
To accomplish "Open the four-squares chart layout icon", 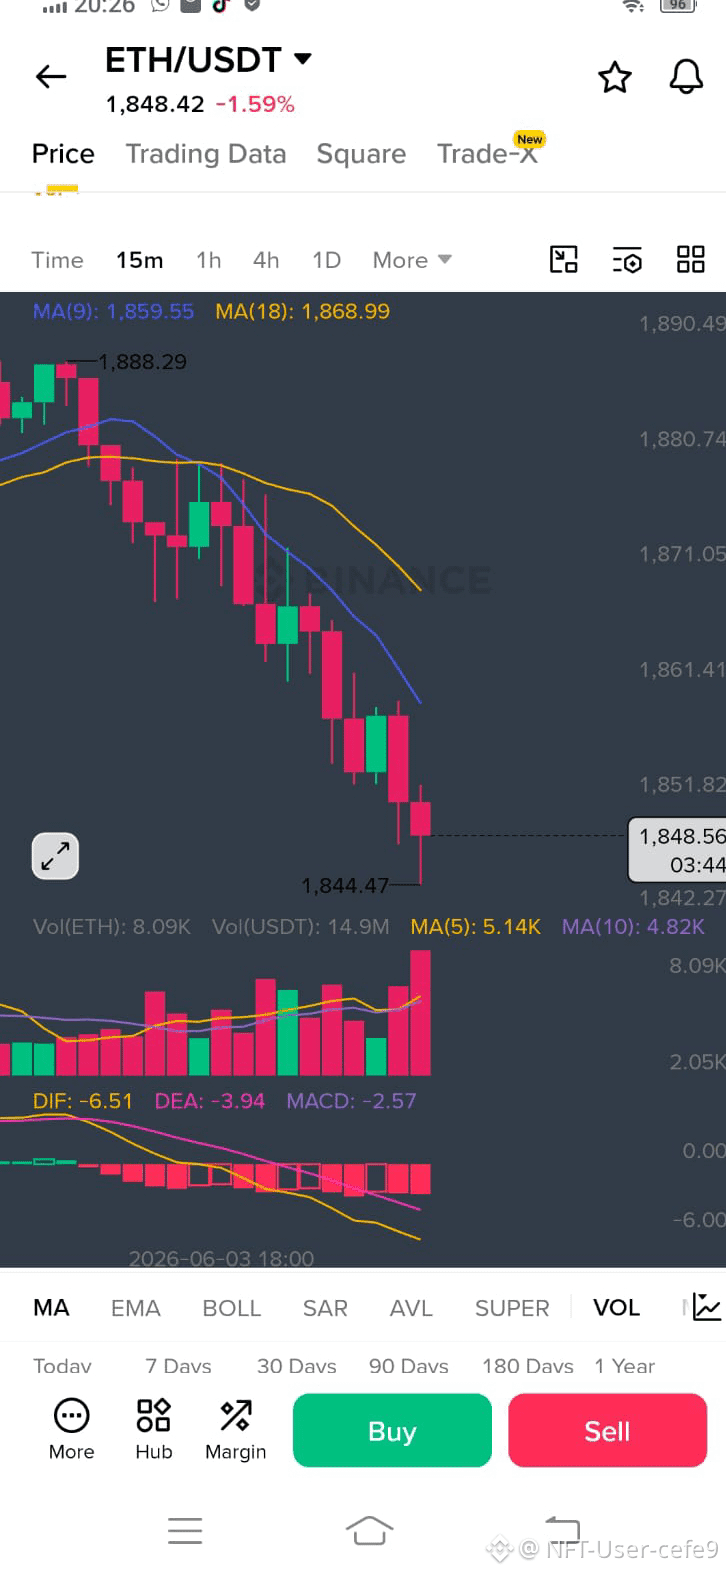I will coord(691,260).
